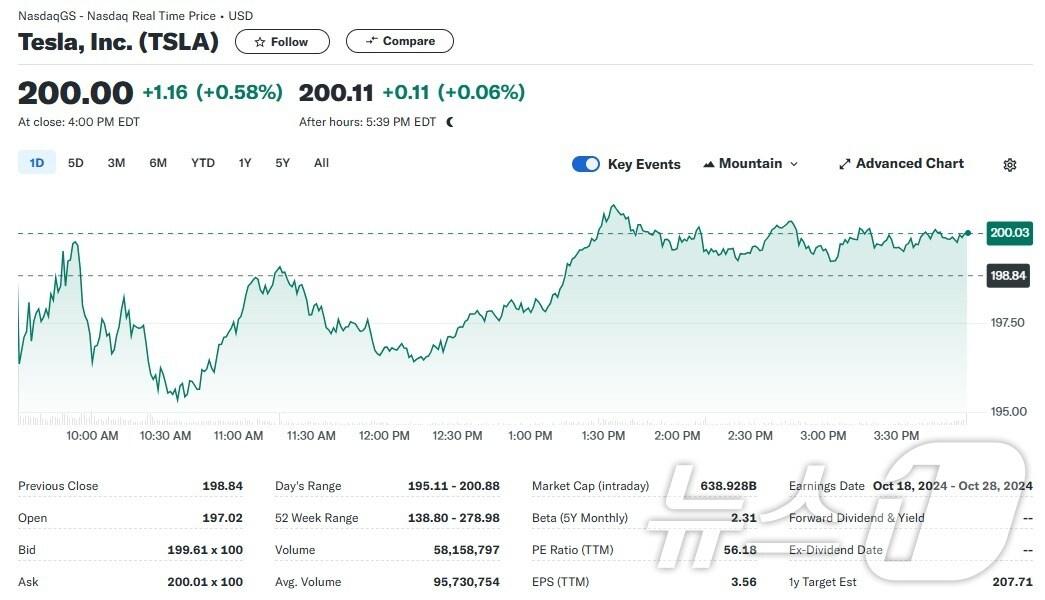This screenshot has width=1045, height=600.
Task: Switch chart to 1Y range
Action: click(x=245, y=163)
